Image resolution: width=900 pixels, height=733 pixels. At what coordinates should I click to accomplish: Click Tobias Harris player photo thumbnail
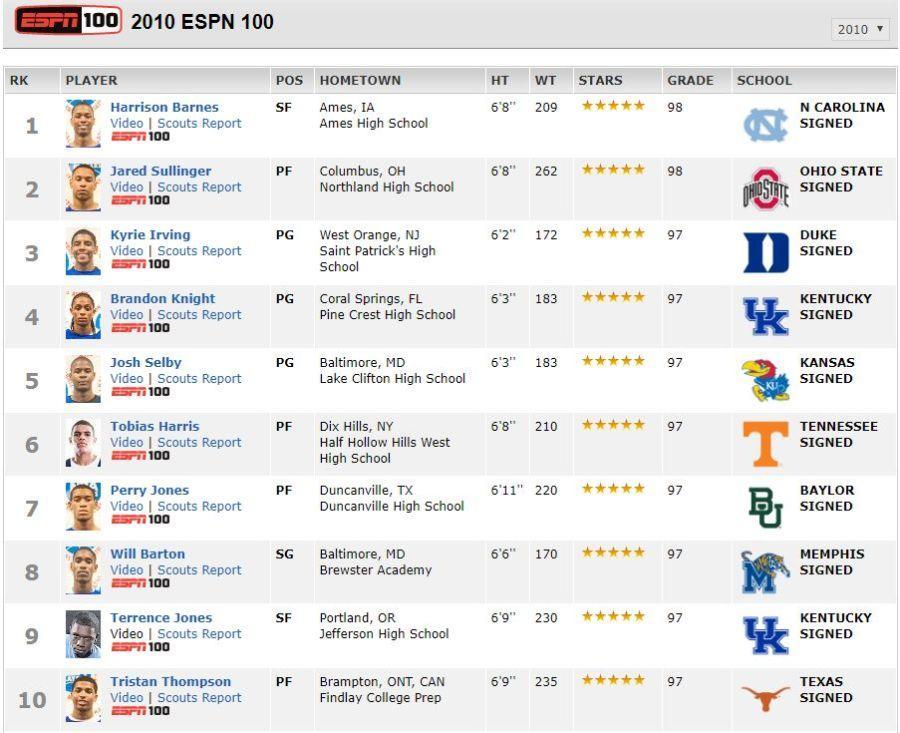(83, 443)
